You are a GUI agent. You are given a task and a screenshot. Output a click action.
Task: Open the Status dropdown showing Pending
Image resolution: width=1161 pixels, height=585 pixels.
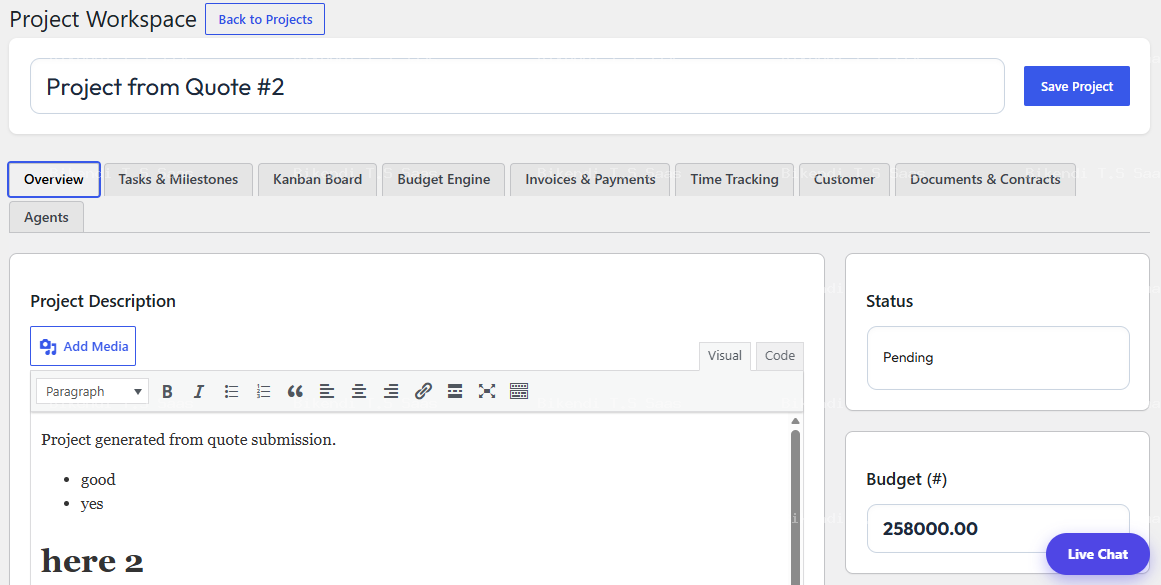click(998, 358)
